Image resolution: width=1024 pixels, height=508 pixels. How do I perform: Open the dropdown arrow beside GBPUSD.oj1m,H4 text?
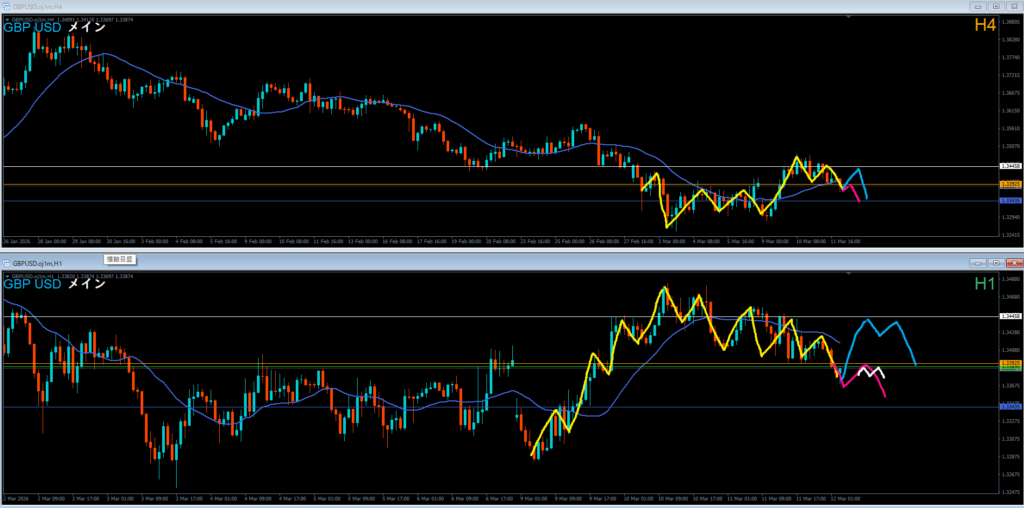(x=7, y=17)
